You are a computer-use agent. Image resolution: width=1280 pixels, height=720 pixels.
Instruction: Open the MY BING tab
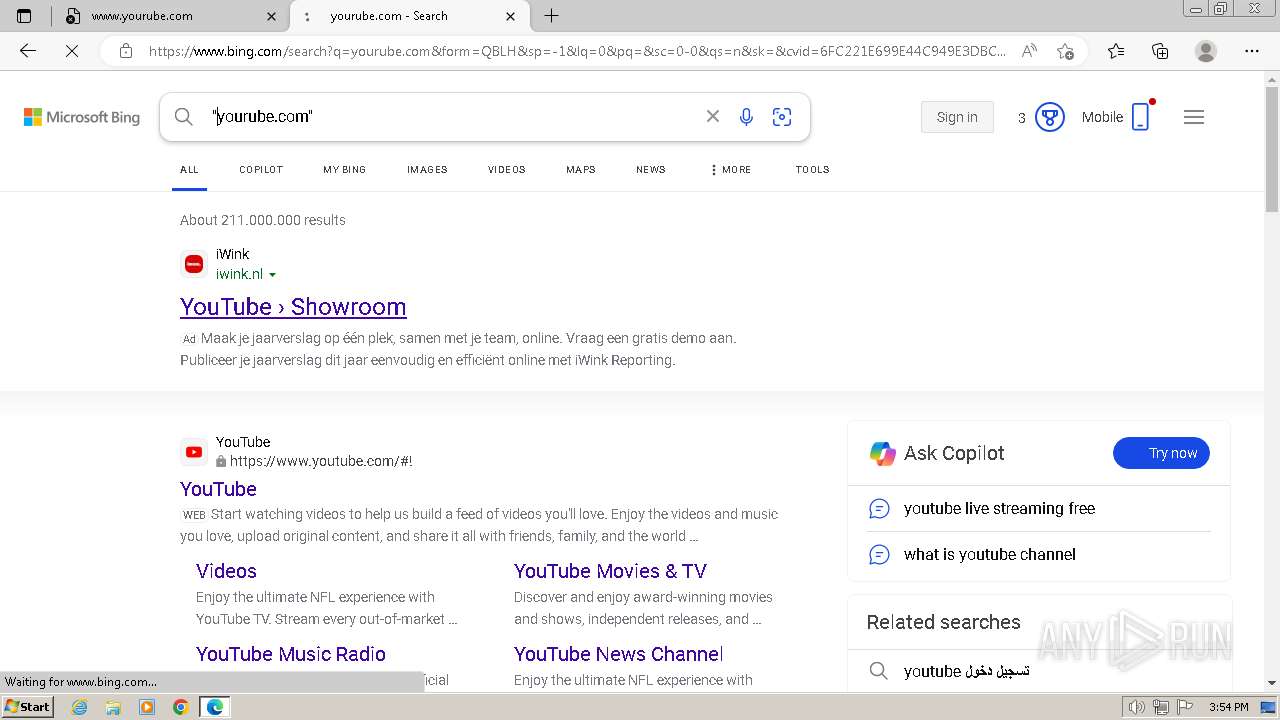[345, 170]
